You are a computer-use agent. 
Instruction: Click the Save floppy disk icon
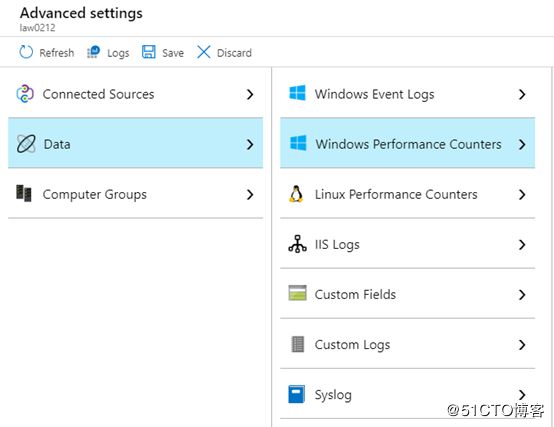pyautogui.click(x=148, y=52)
